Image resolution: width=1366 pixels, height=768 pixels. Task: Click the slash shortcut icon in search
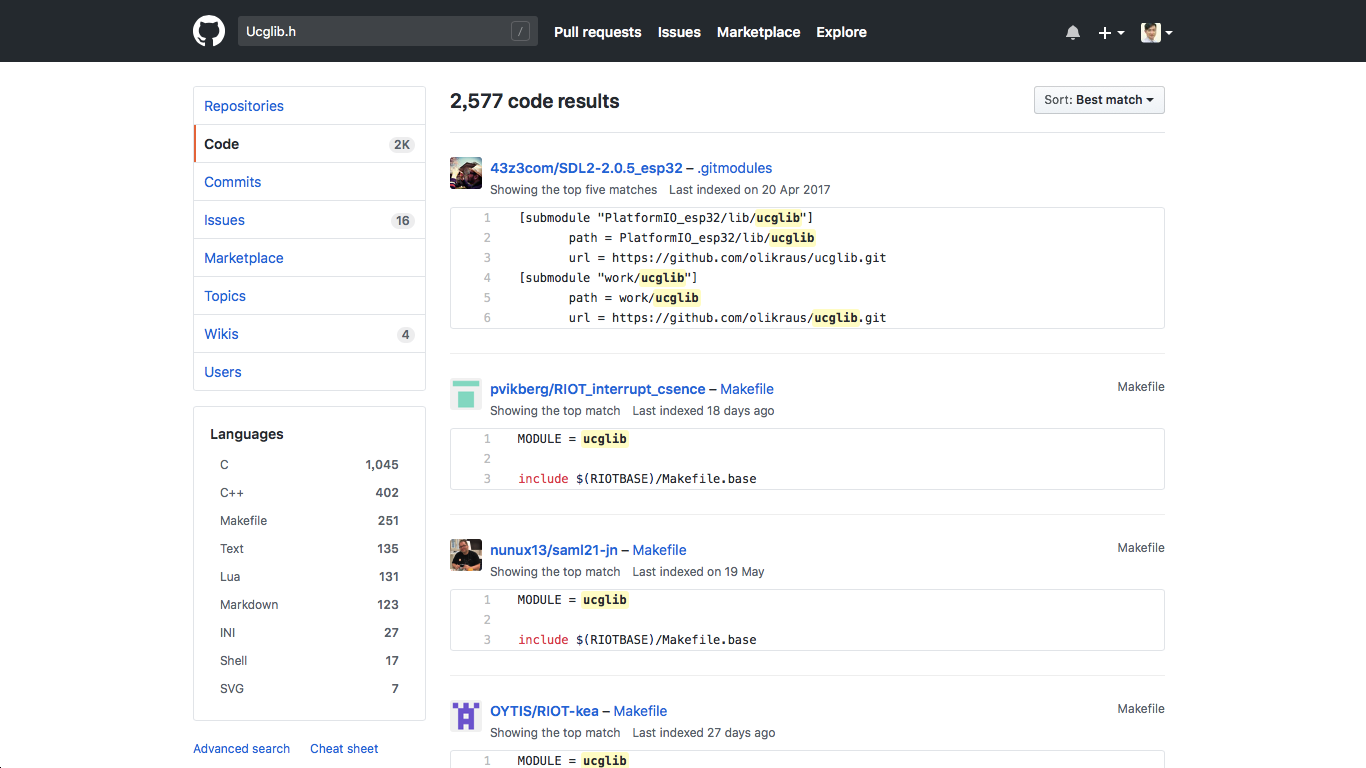[x=520, y=32]
